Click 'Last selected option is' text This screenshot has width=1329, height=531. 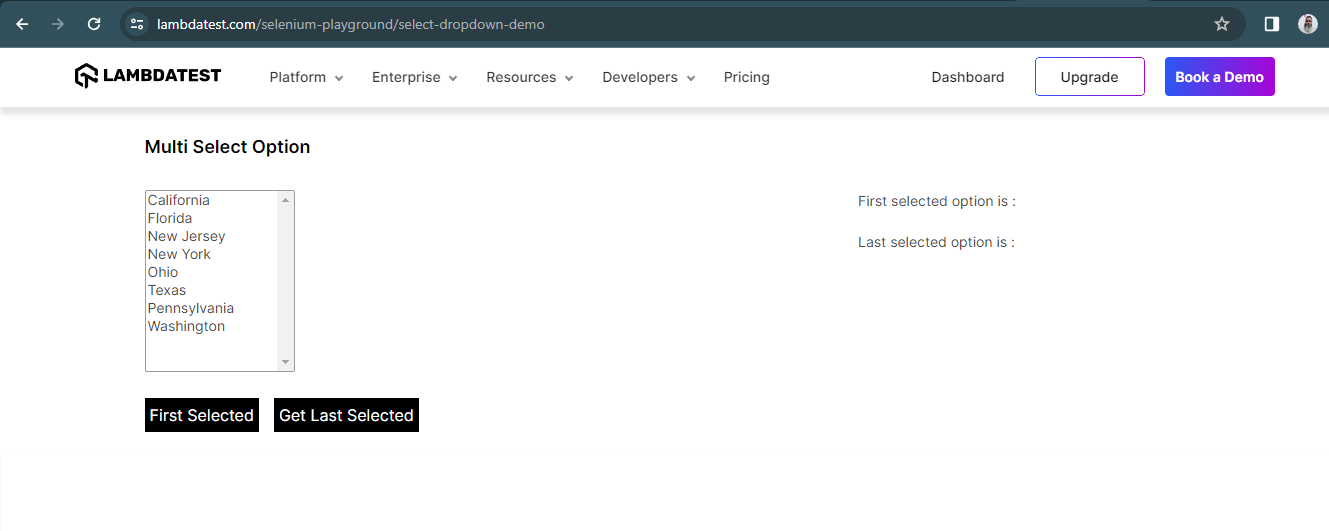[936, 242]
